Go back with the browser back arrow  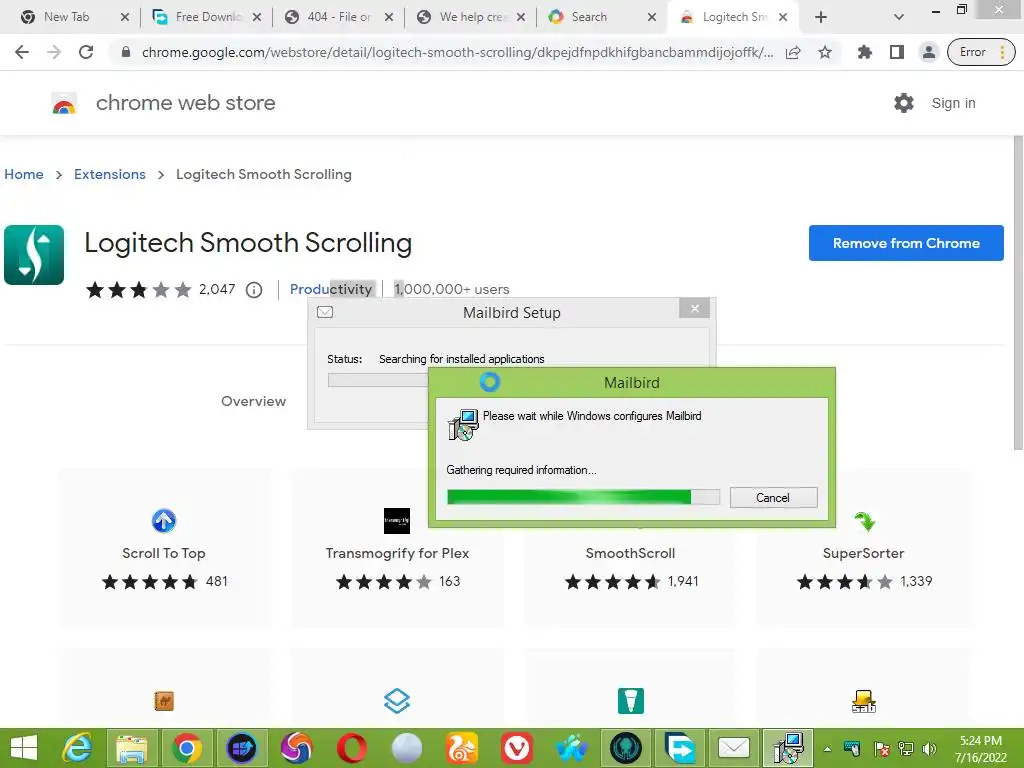[x=22, y=52]
